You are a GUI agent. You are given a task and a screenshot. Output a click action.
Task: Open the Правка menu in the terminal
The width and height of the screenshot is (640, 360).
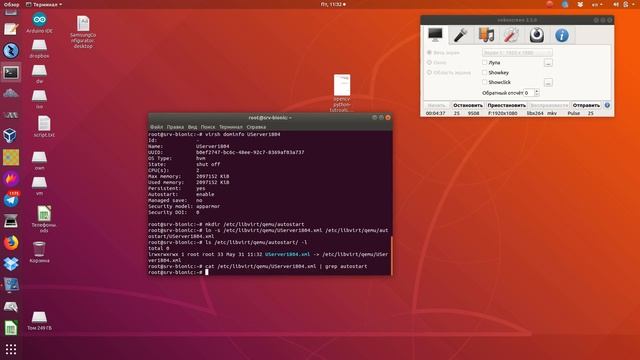(175, 127)
